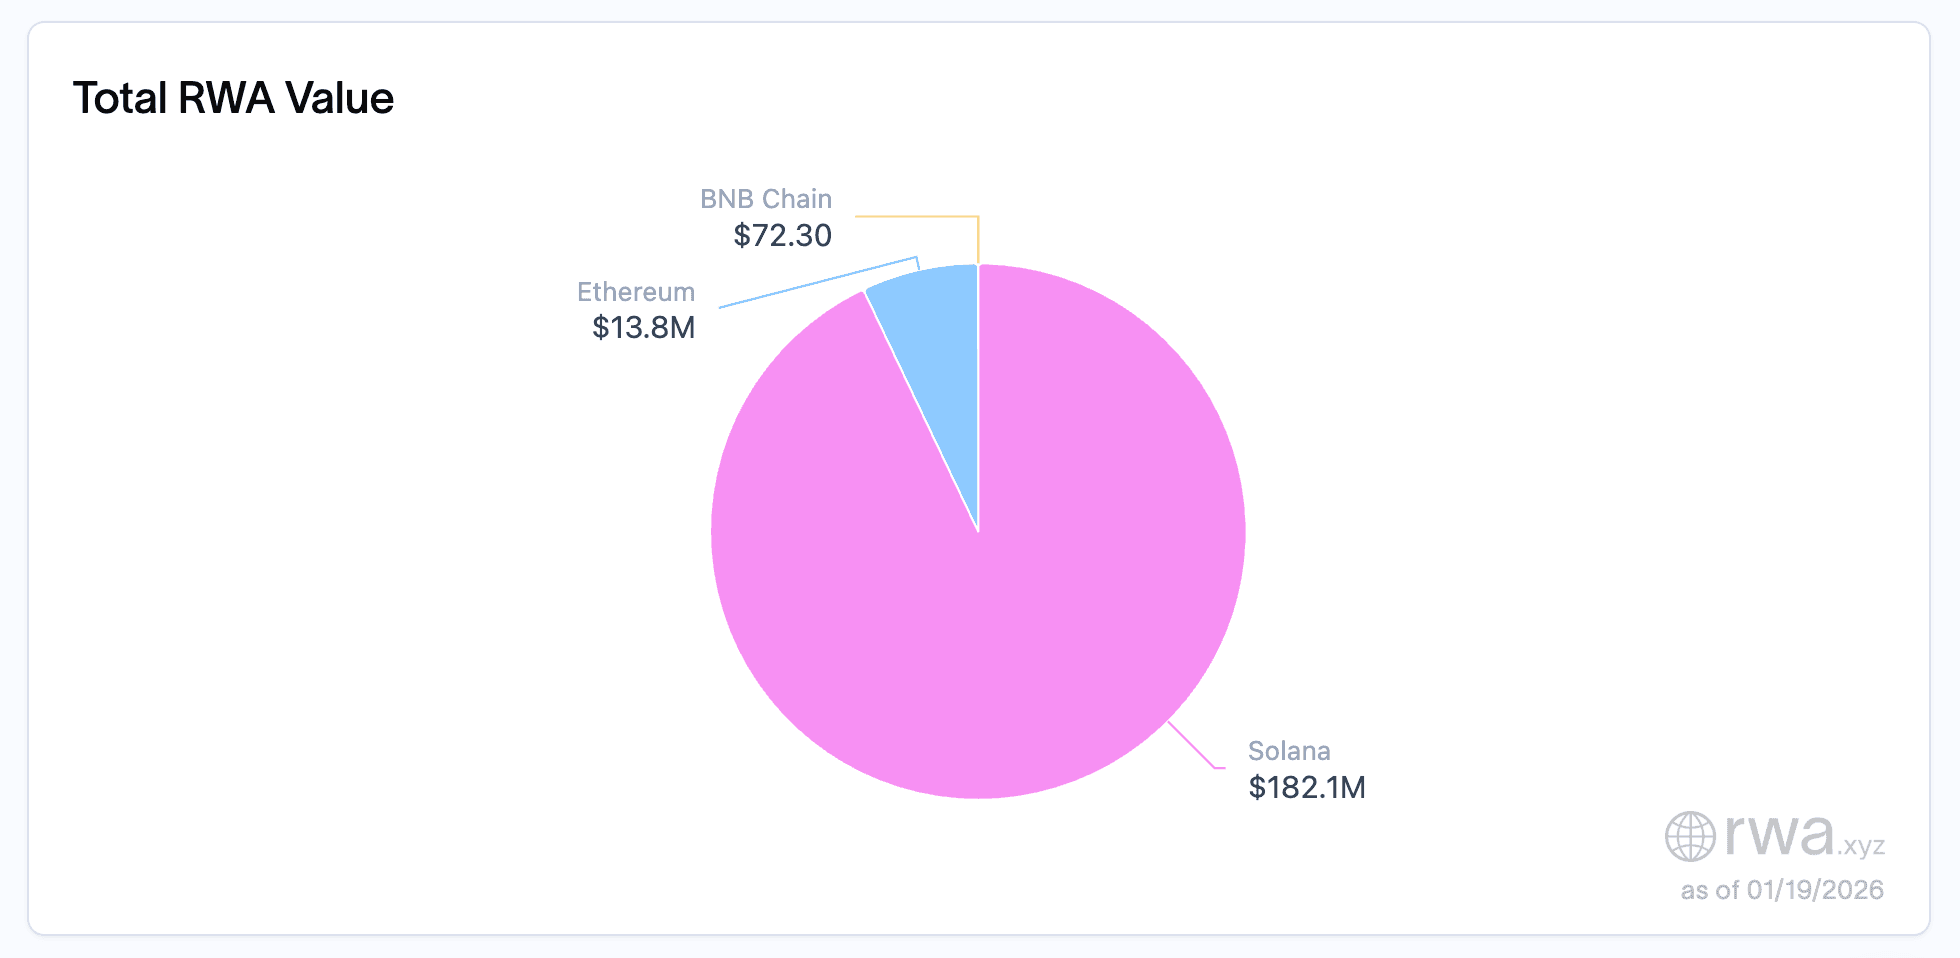Click the Ethereum chart label

(x=635, y=292)
